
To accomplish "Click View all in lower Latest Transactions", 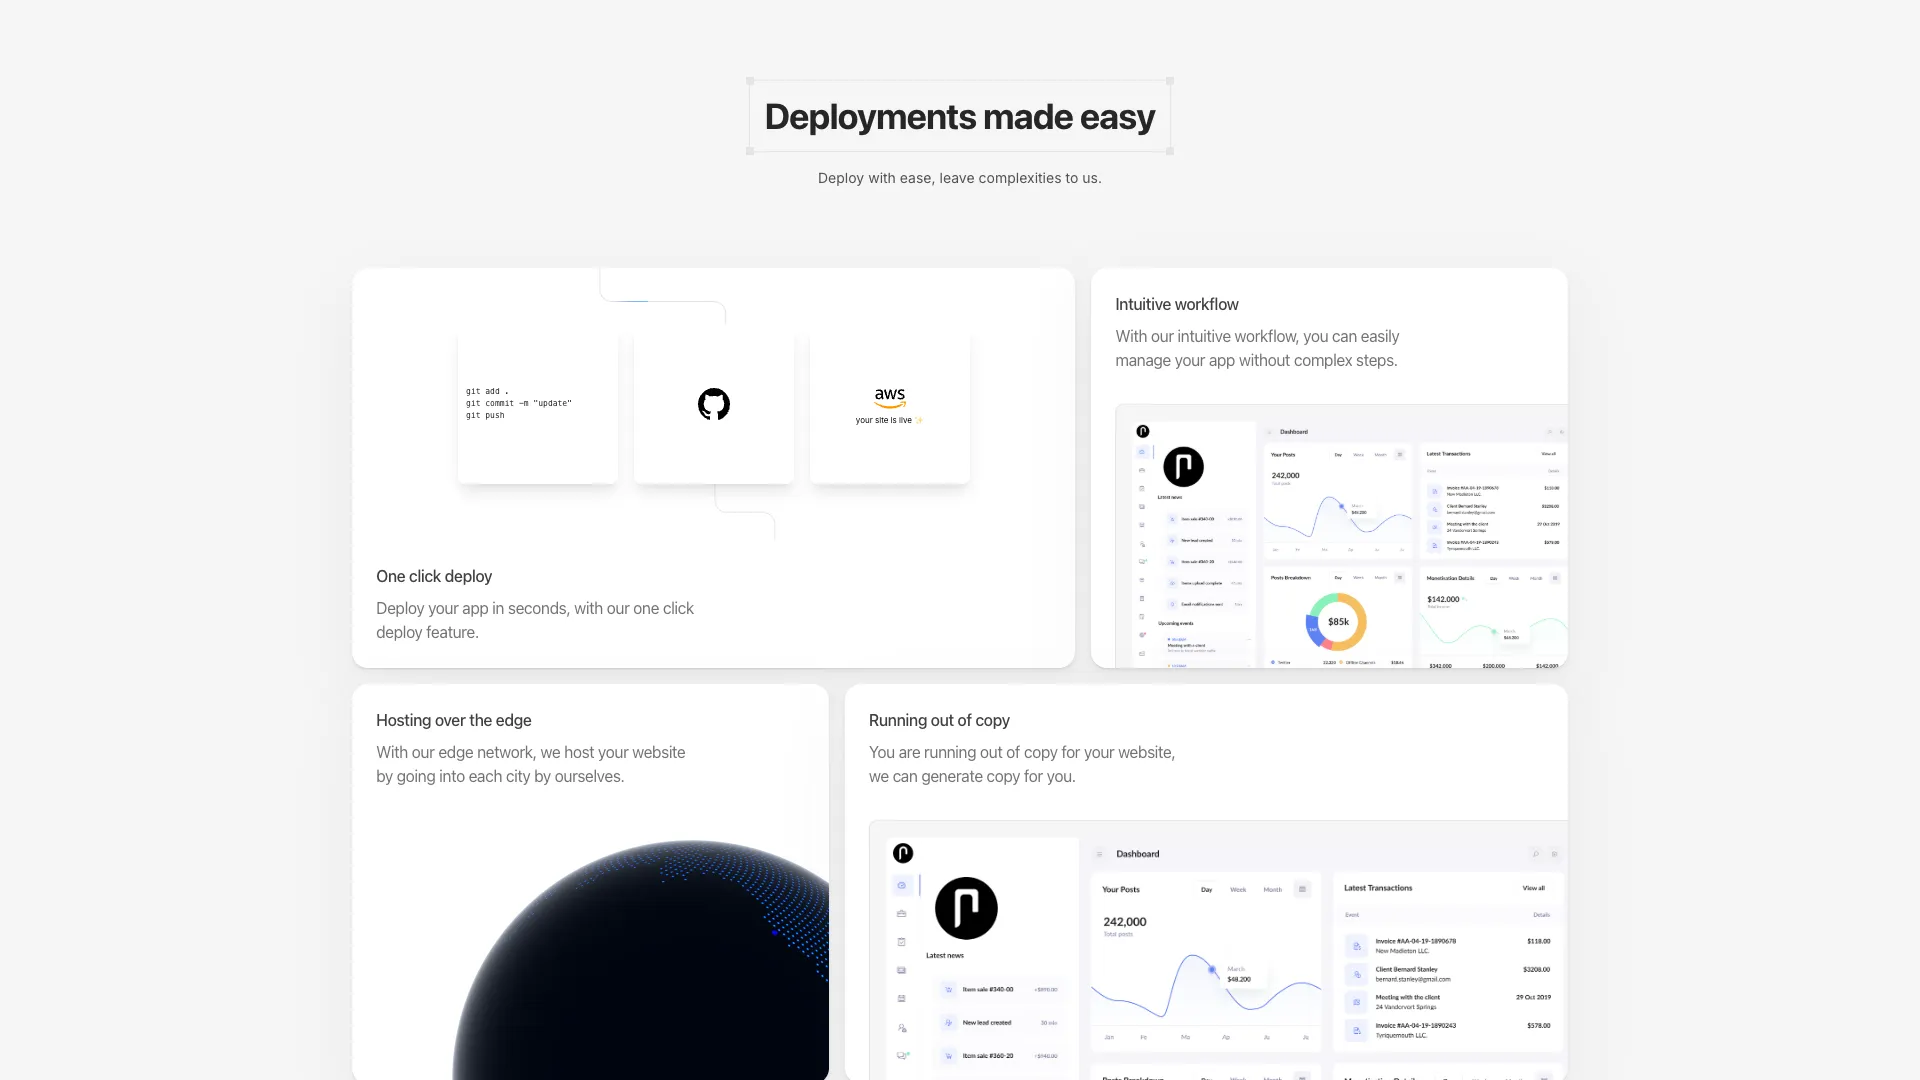I will tap(1533, 888).
